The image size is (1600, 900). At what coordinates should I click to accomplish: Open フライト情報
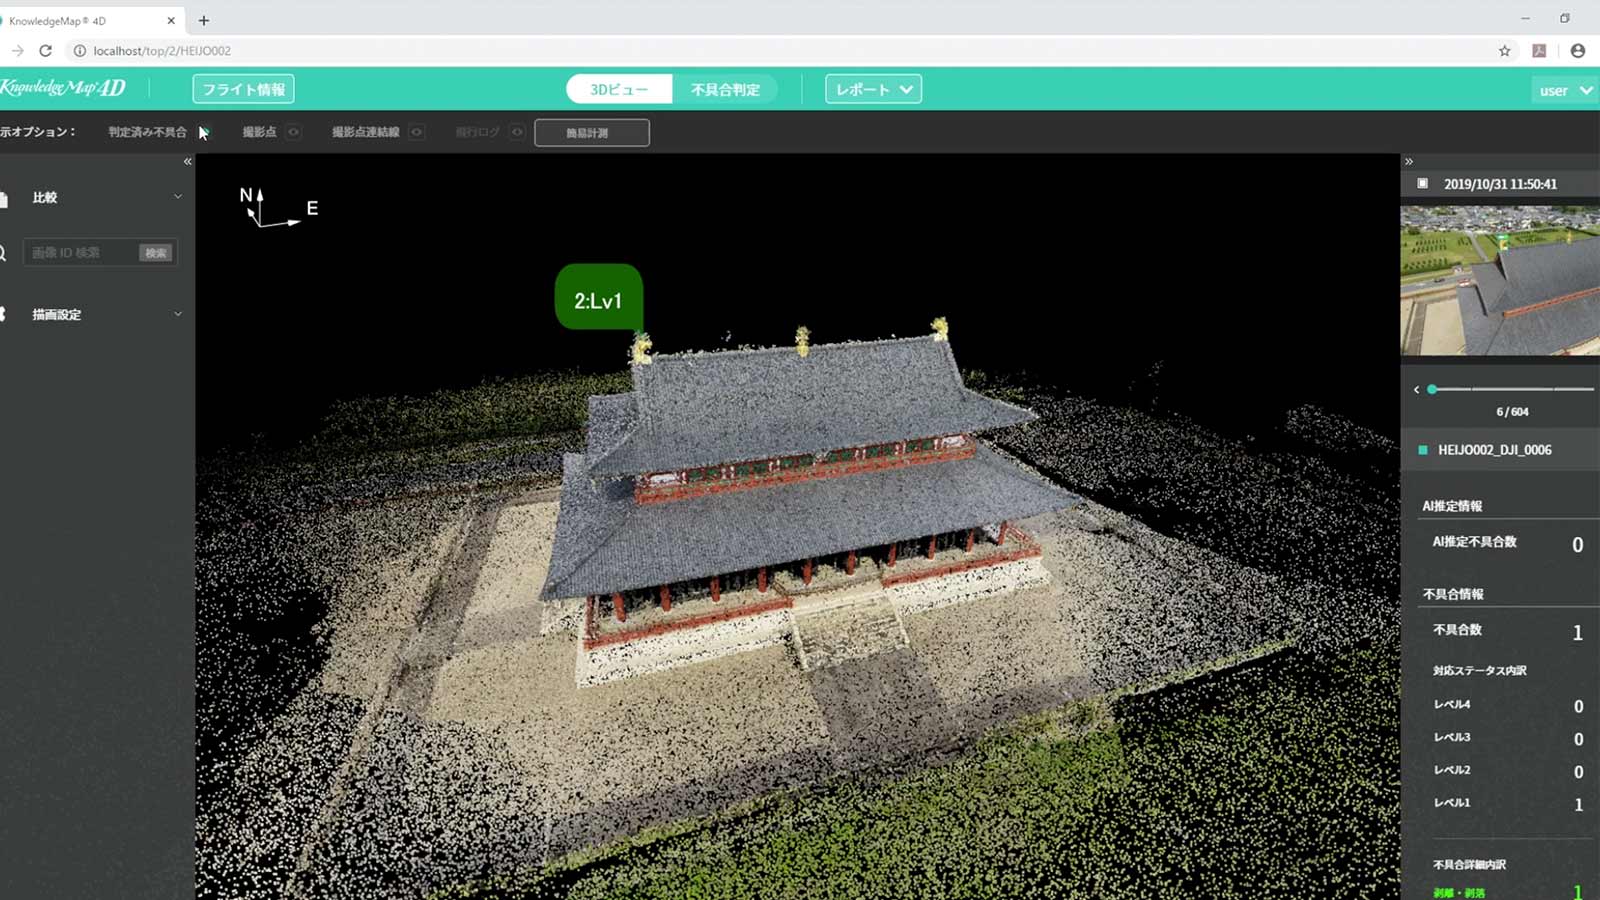242,89
